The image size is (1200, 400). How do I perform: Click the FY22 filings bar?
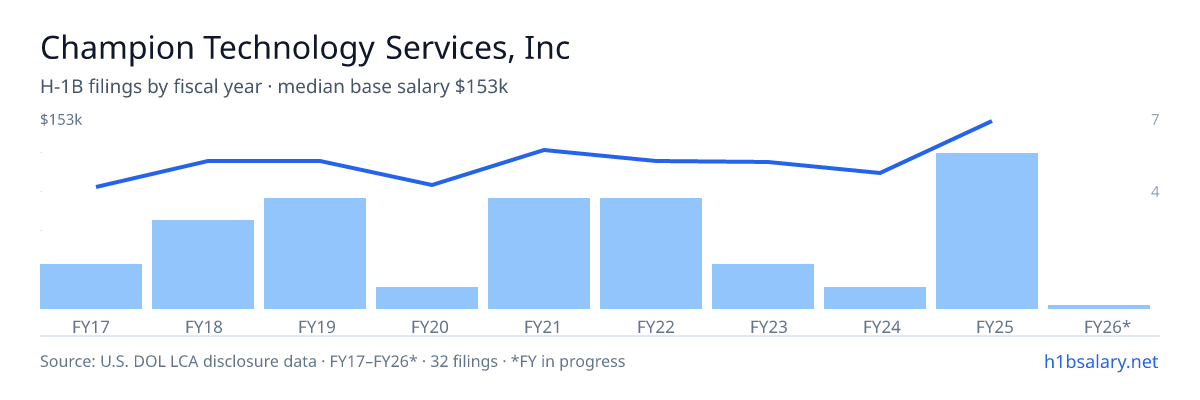[x=651, y=253]
